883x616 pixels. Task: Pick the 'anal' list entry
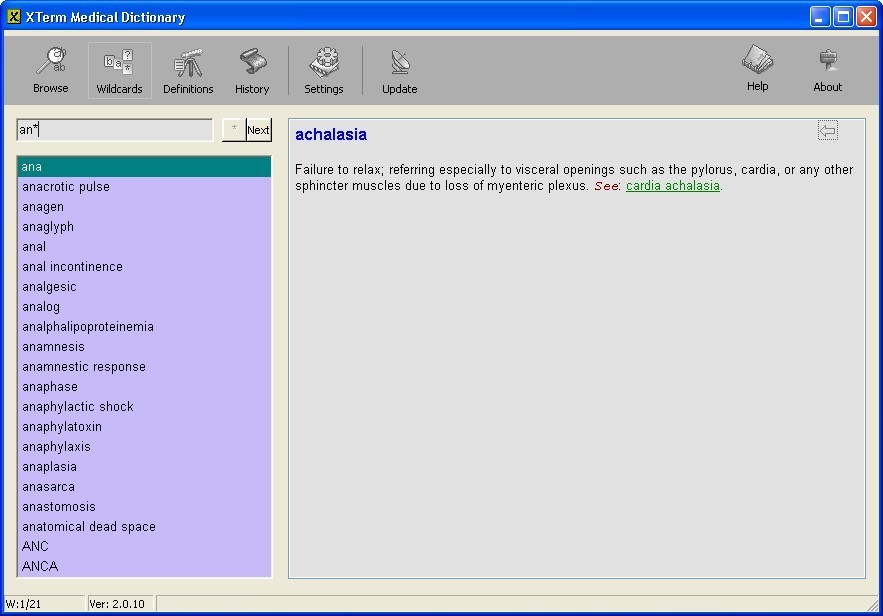tap(144, 247)
